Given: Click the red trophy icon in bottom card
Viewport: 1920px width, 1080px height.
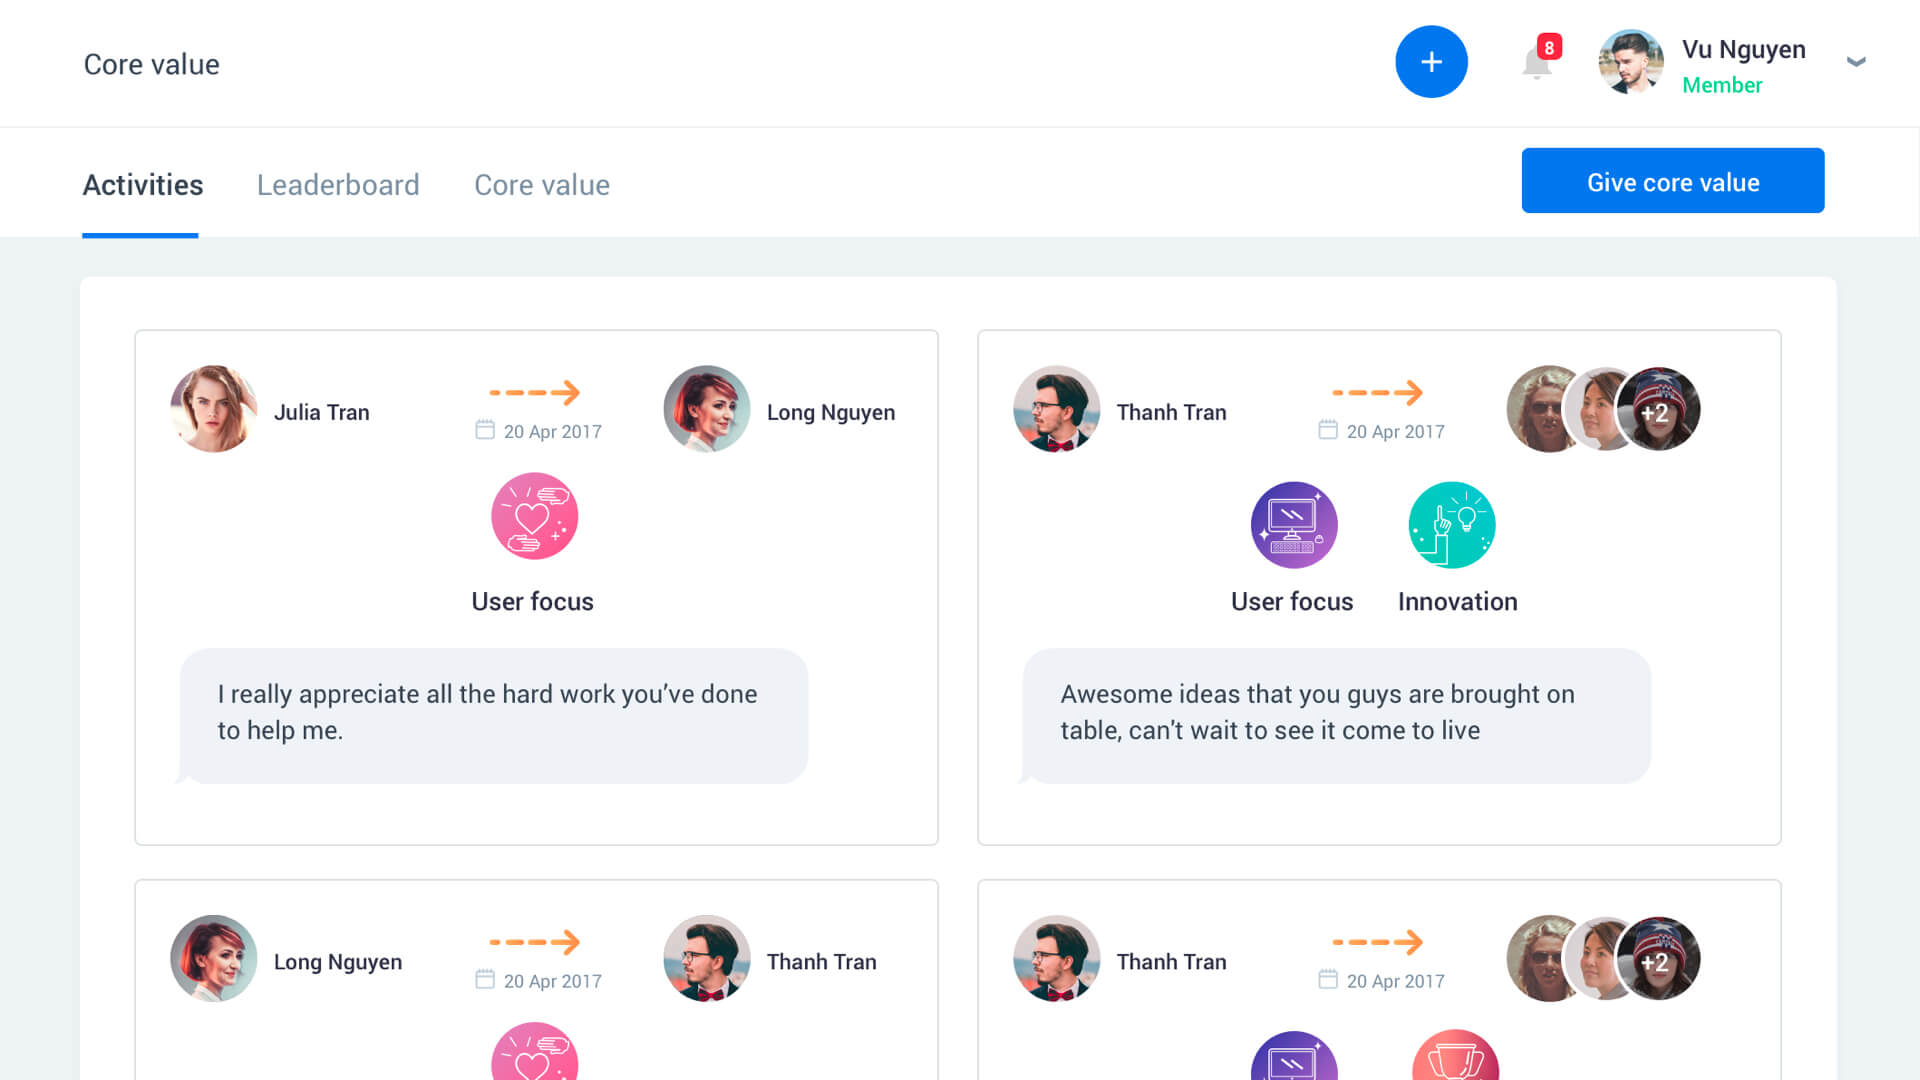Looking at the screenshot, I should coord(1455,1058).
